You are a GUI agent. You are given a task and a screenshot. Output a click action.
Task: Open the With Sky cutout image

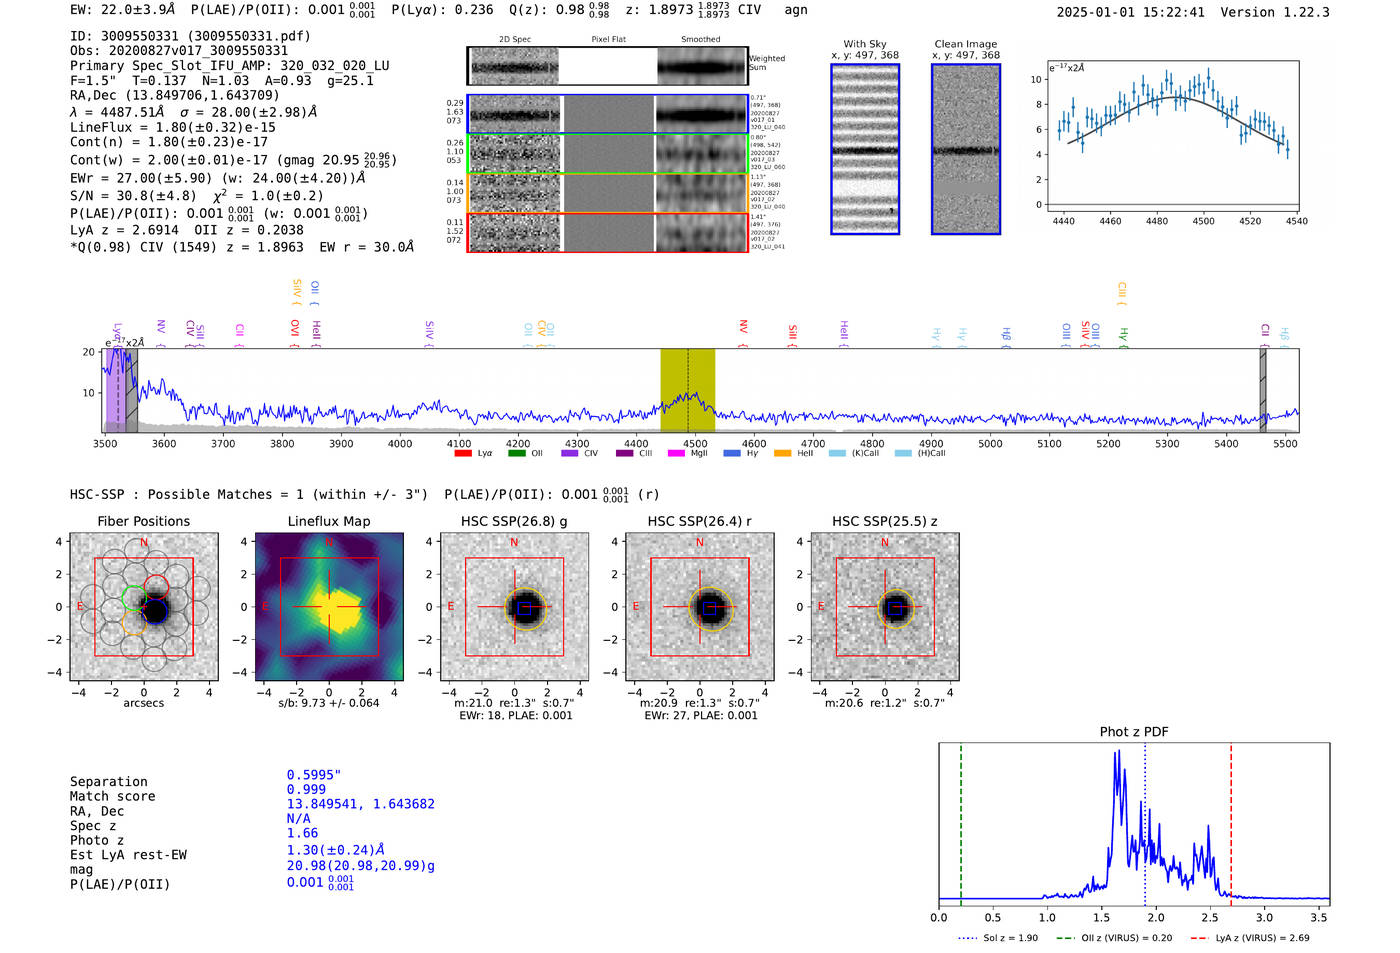(865, 149)
